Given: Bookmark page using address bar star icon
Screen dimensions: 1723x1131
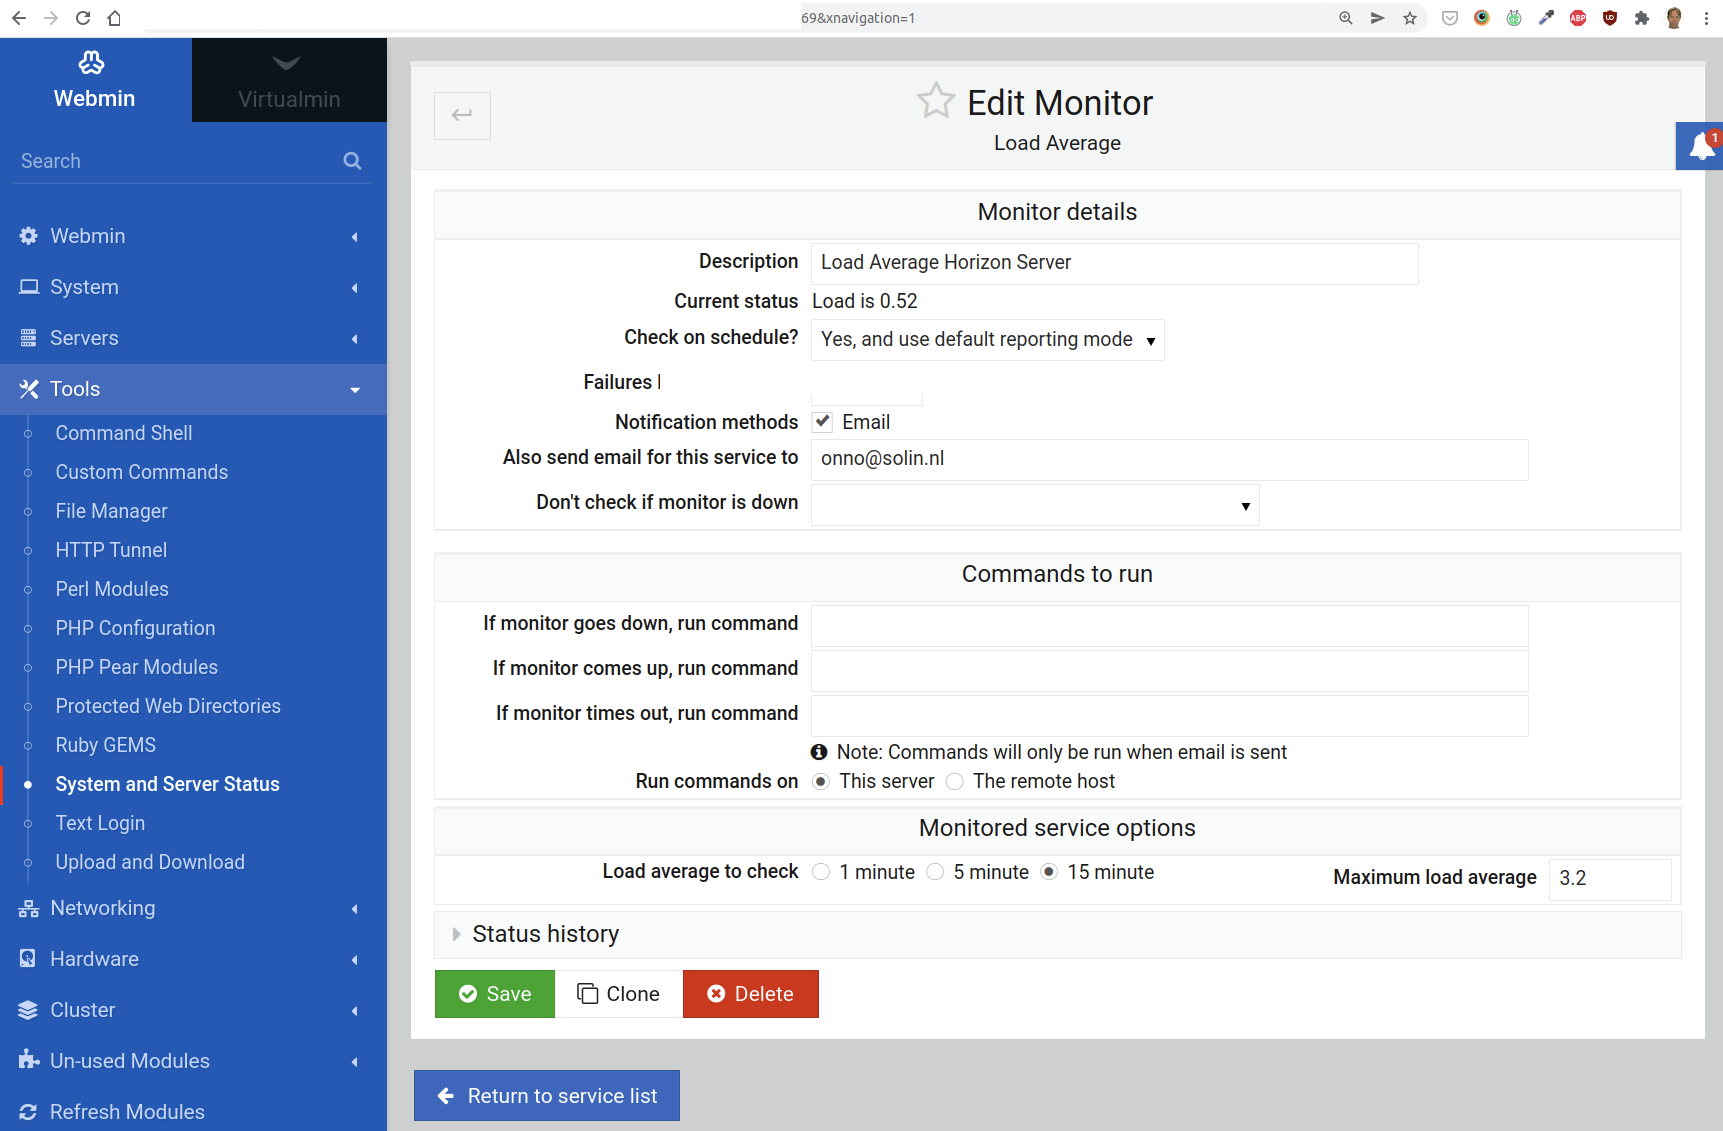Looking at the screenshot, I should coord(1409,18).
